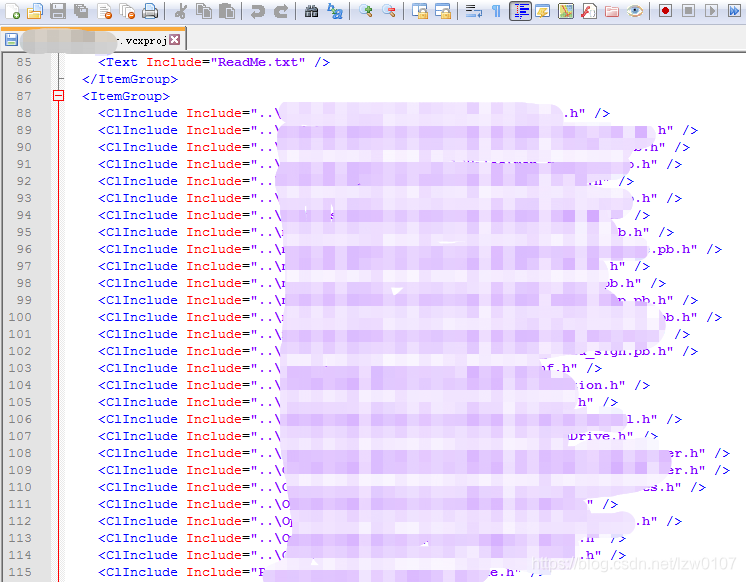Stop macro recording with the stop icon
The height and width of the screenshot is (582, 746).
[x=688, y=10]
